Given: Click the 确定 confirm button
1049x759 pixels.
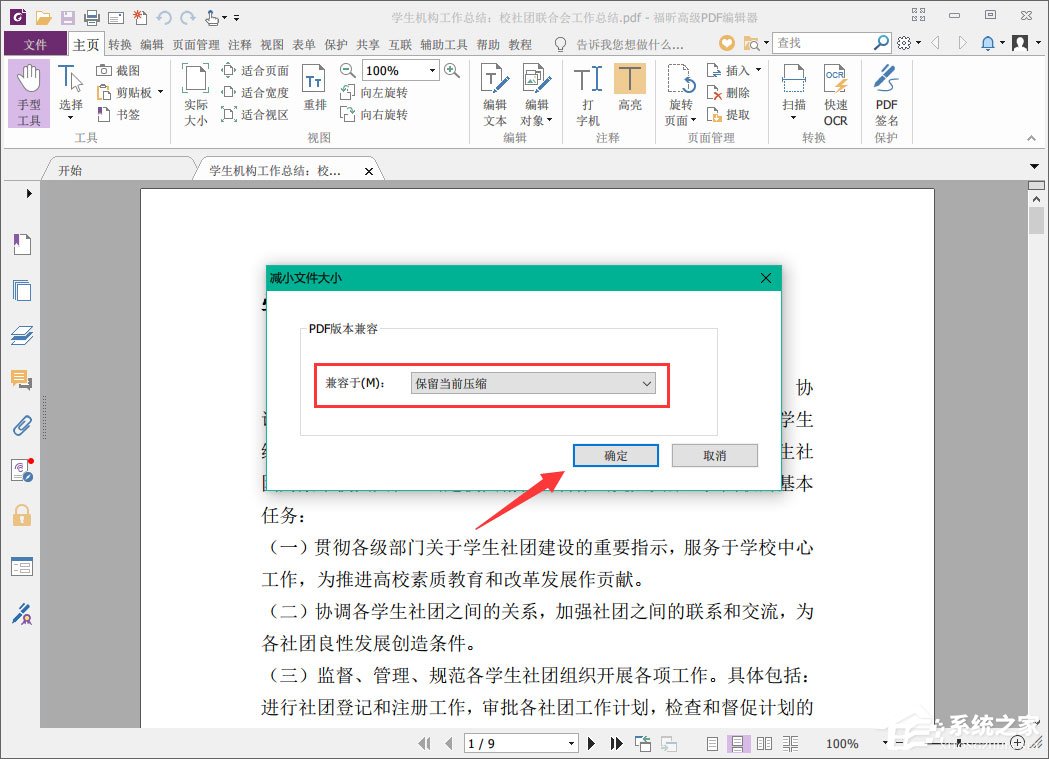Looking at the screenshot, I should pyautogui.click(x=615, y=455).
